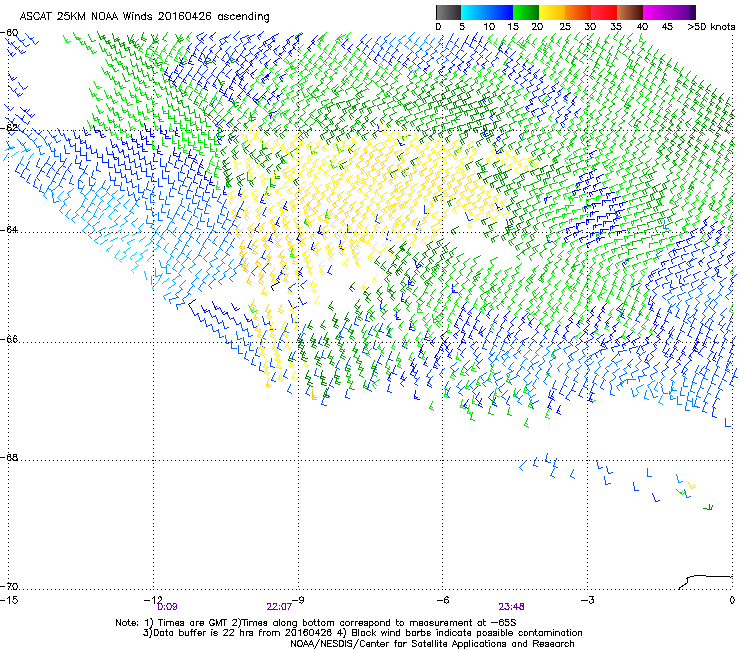Image resolution: width=740 pixels, height=650 pixels.
Task: Click the latitude label '-66'
Action: (10, 339)
